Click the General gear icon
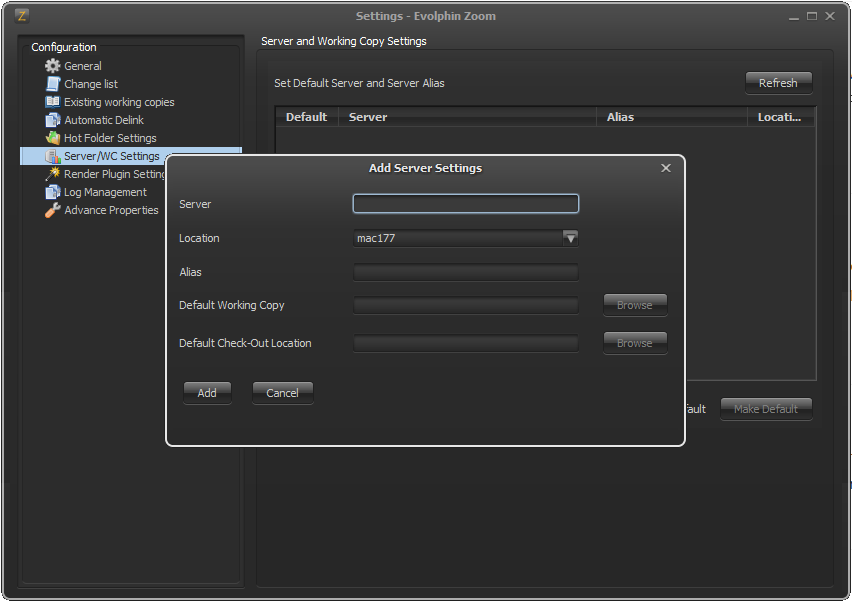 point(53,66)
